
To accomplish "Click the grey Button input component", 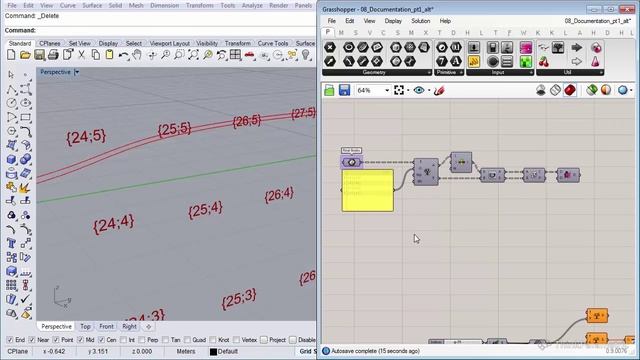I will [x=493, y=62].
